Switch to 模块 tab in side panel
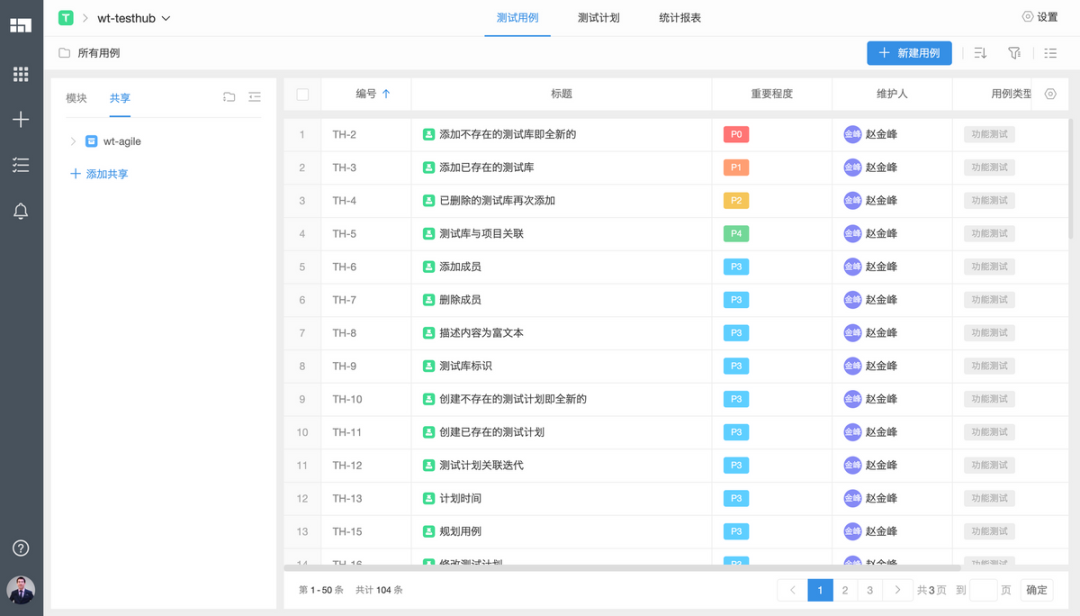Viewport: 1080px width, 616px height. [76, 99]
